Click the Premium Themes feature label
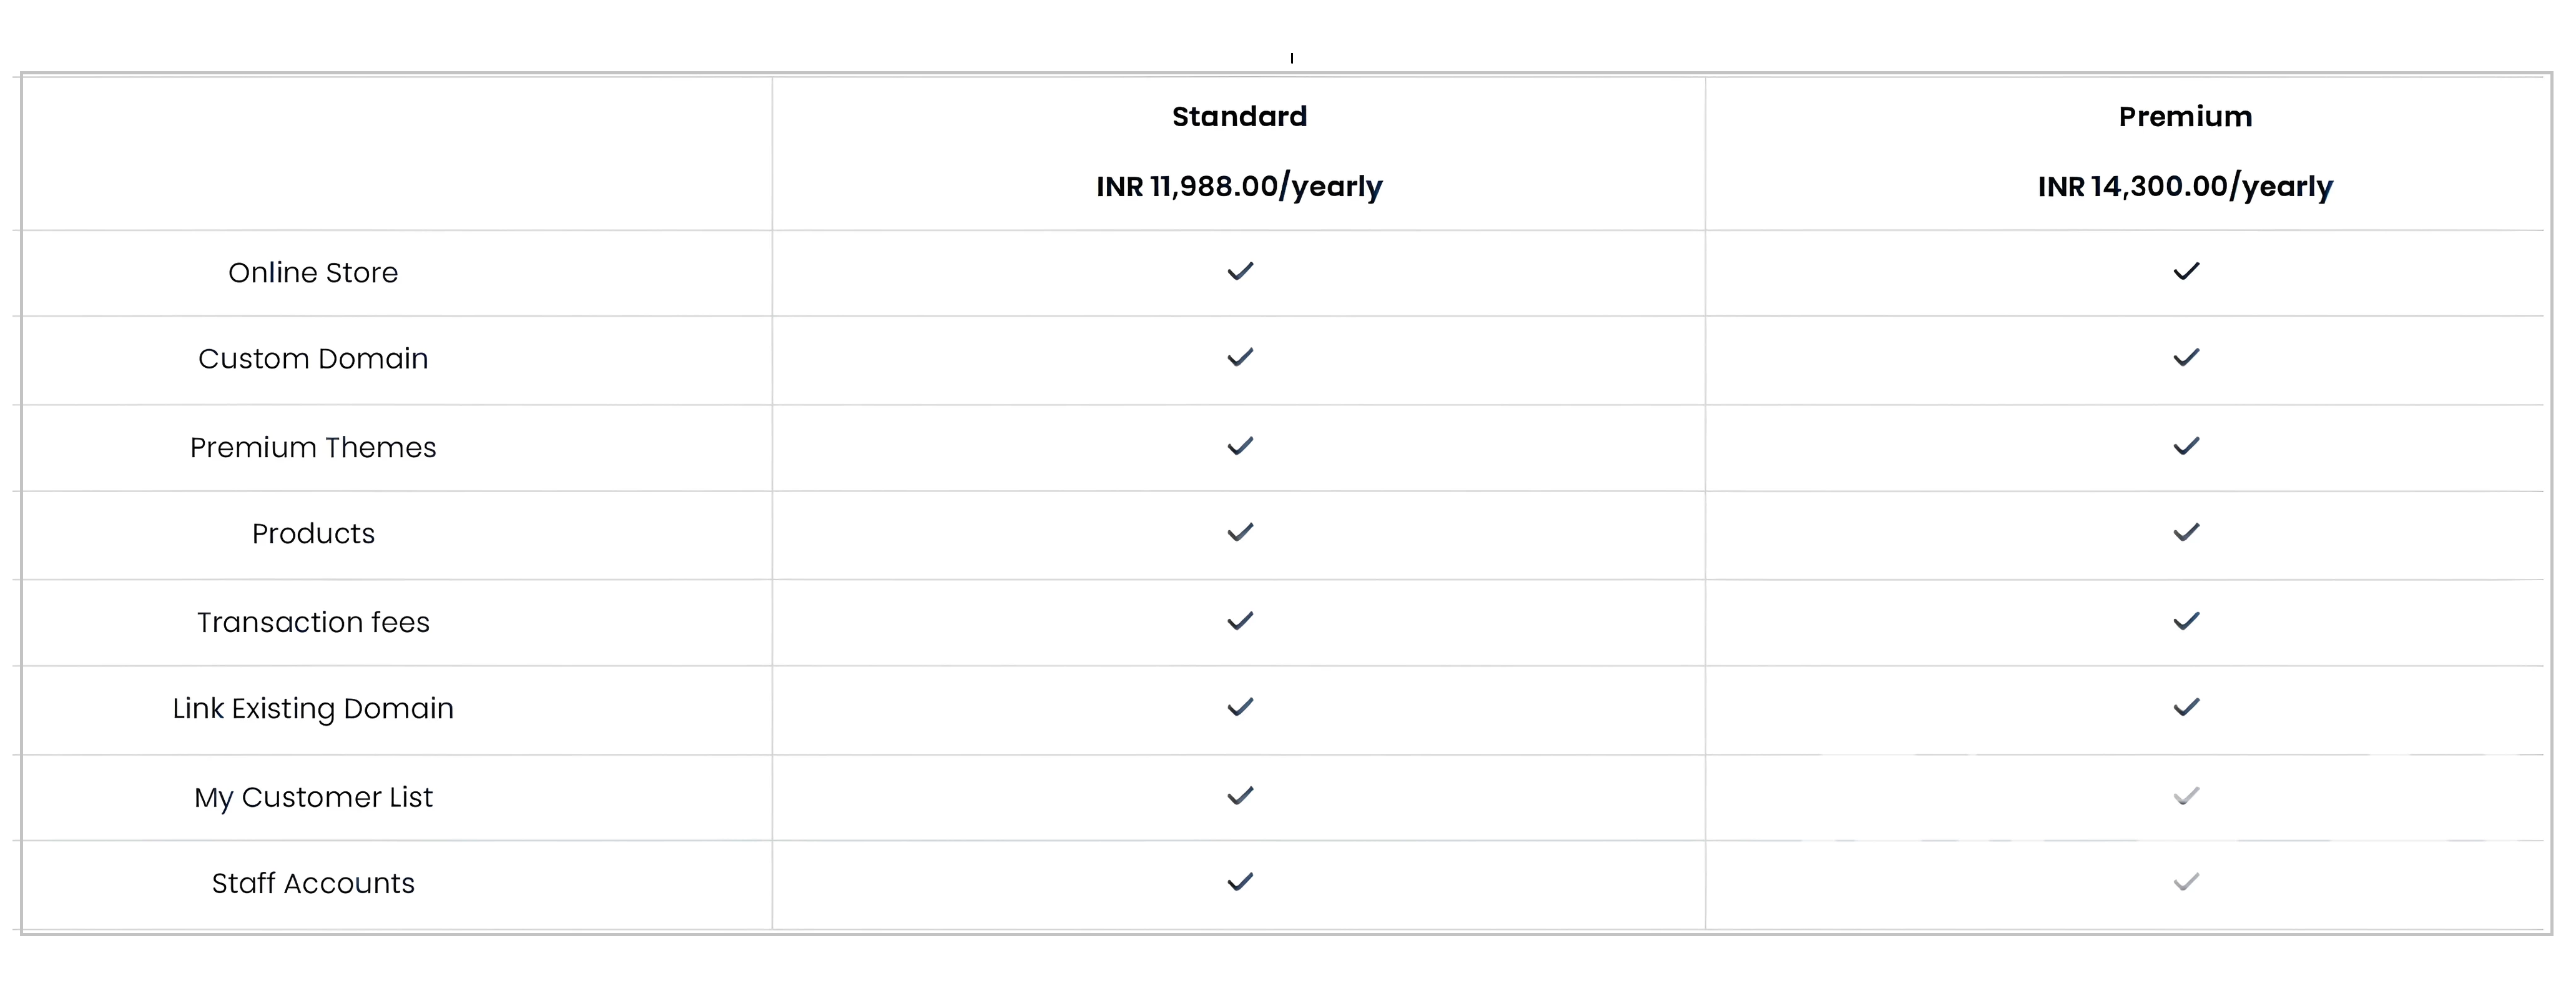Viewport: 2576px width, 983px height. click(313, 447)
